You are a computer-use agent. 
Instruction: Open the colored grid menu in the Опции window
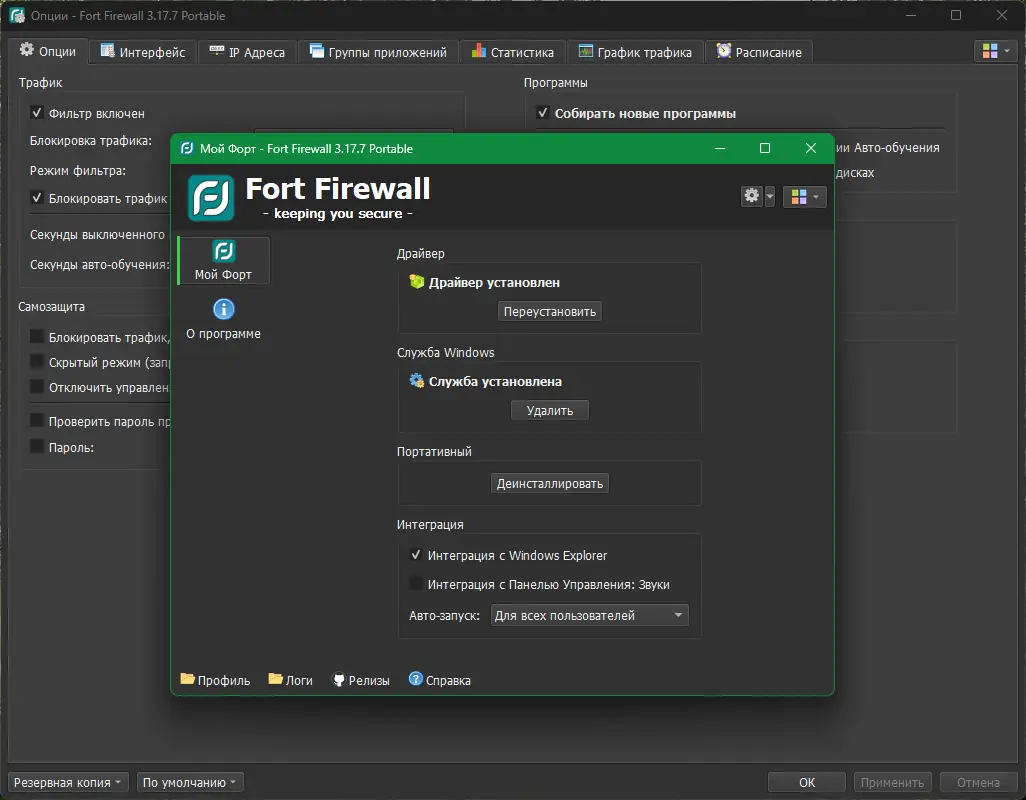996,51
